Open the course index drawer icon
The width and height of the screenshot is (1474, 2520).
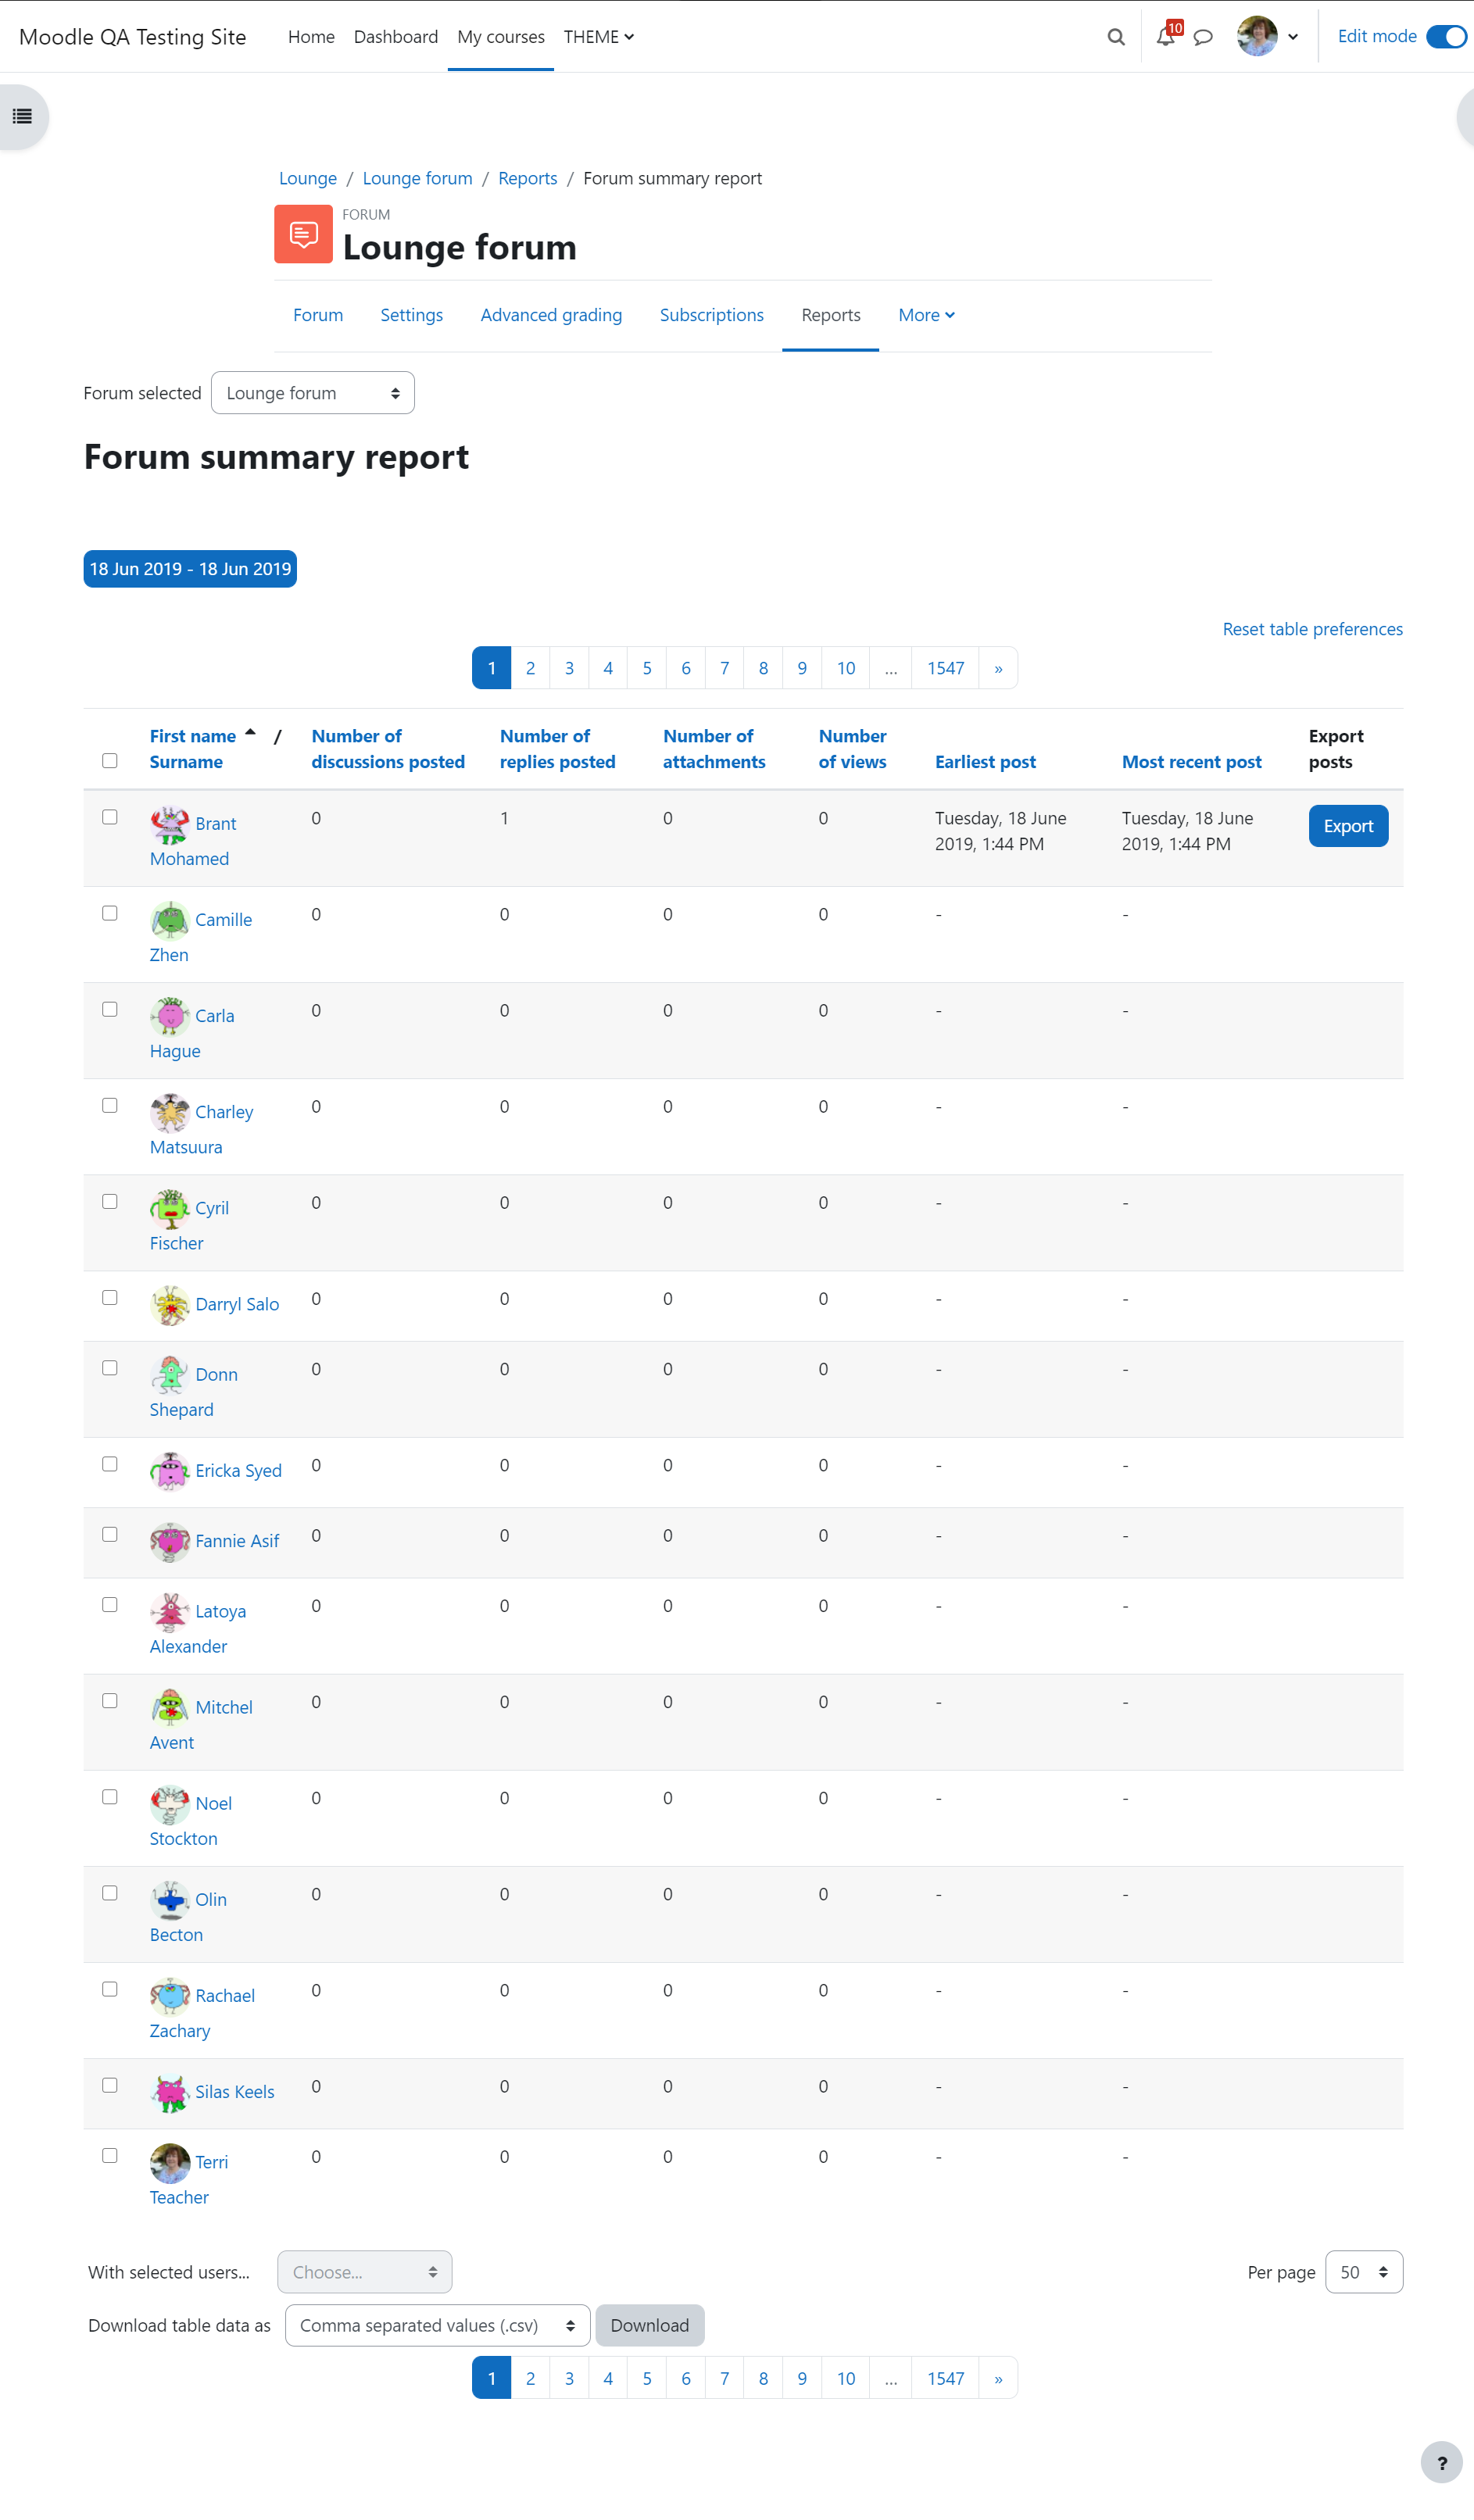coord(22,117)
